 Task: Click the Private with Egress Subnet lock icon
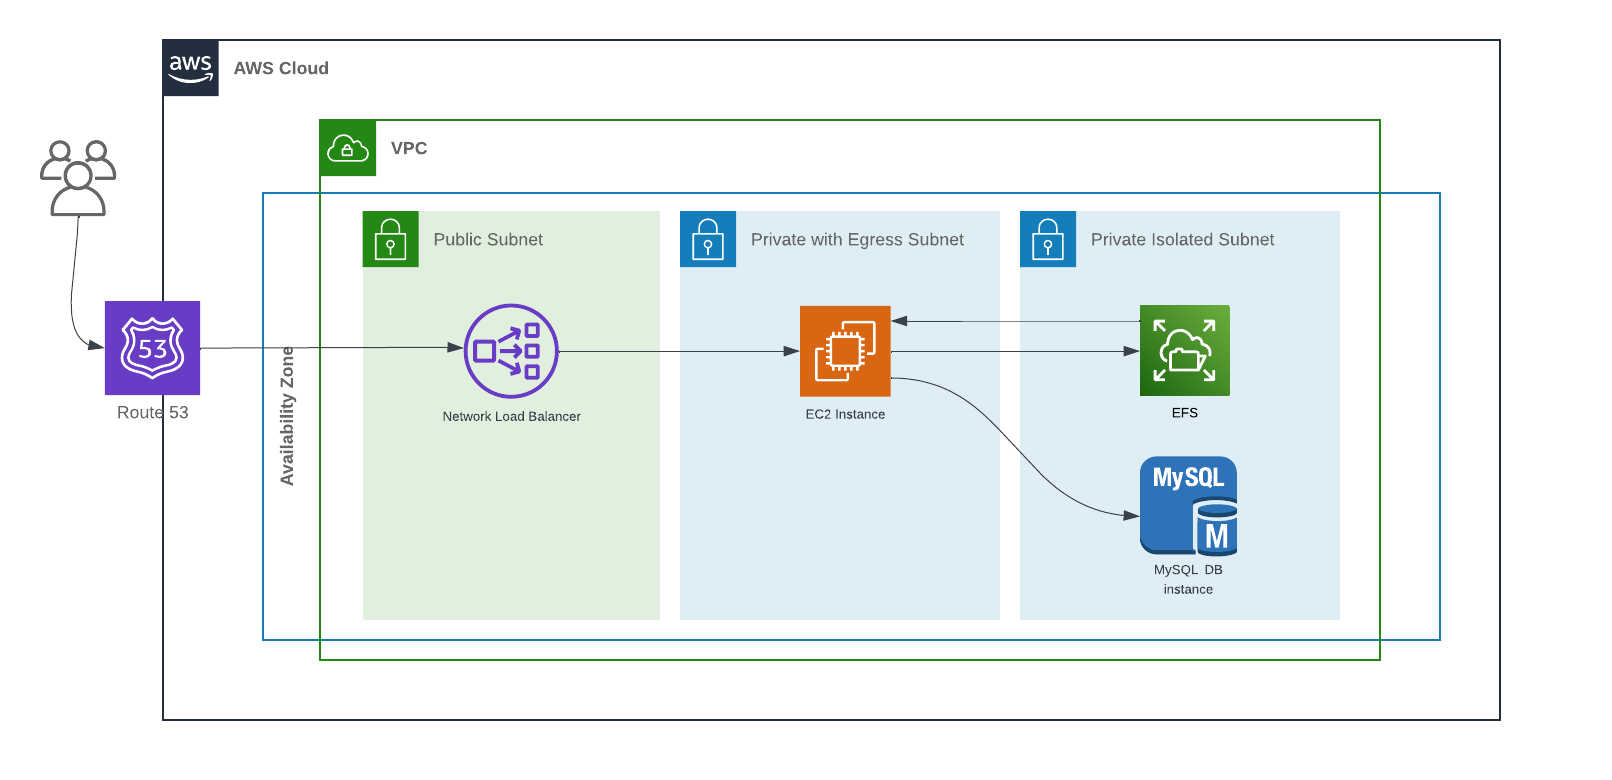[708, 239]
